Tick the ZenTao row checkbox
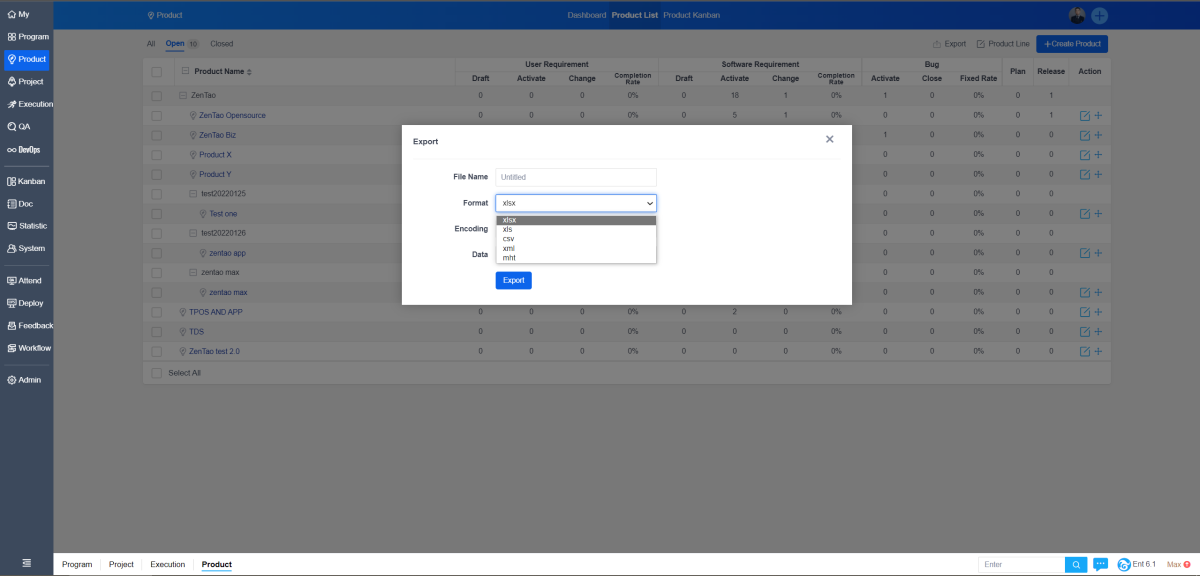The height and width of the screenshot is (576, 1200). pyautogui.click(x=156, y=96)
